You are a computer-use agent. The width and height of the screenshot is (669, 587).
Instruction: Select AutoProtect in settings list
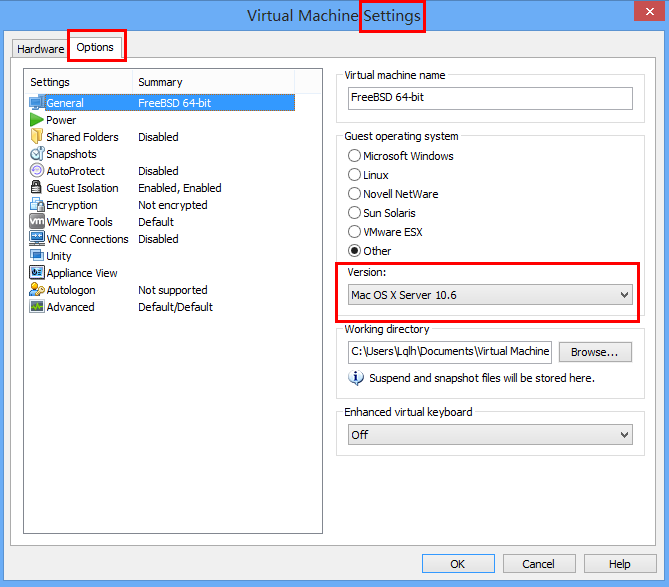162,171
